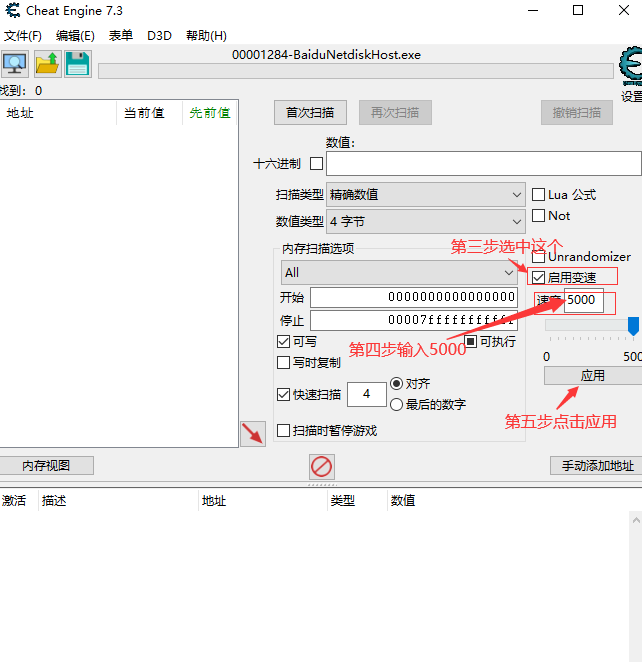Image resolution: width=642 pixels, height=662 pixels.
Task: Enable 扫描时暂停游戏 checkbox
Action: [284, 431]
